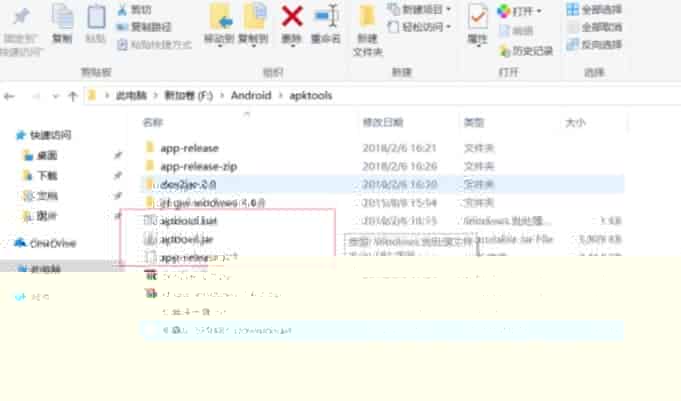The image size is (681, 401).
Task: Sort by the 名称 (name) column header
Action: coord(152,123)
